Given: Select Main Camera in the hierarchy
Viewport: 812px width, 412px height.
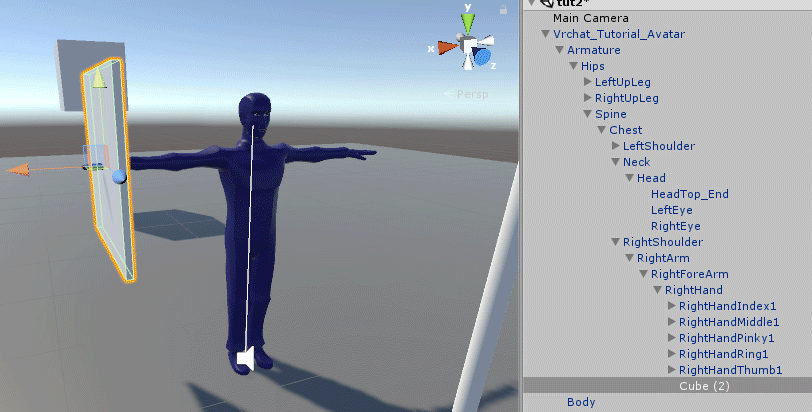Looking at the screenshot, I should 590,18.
